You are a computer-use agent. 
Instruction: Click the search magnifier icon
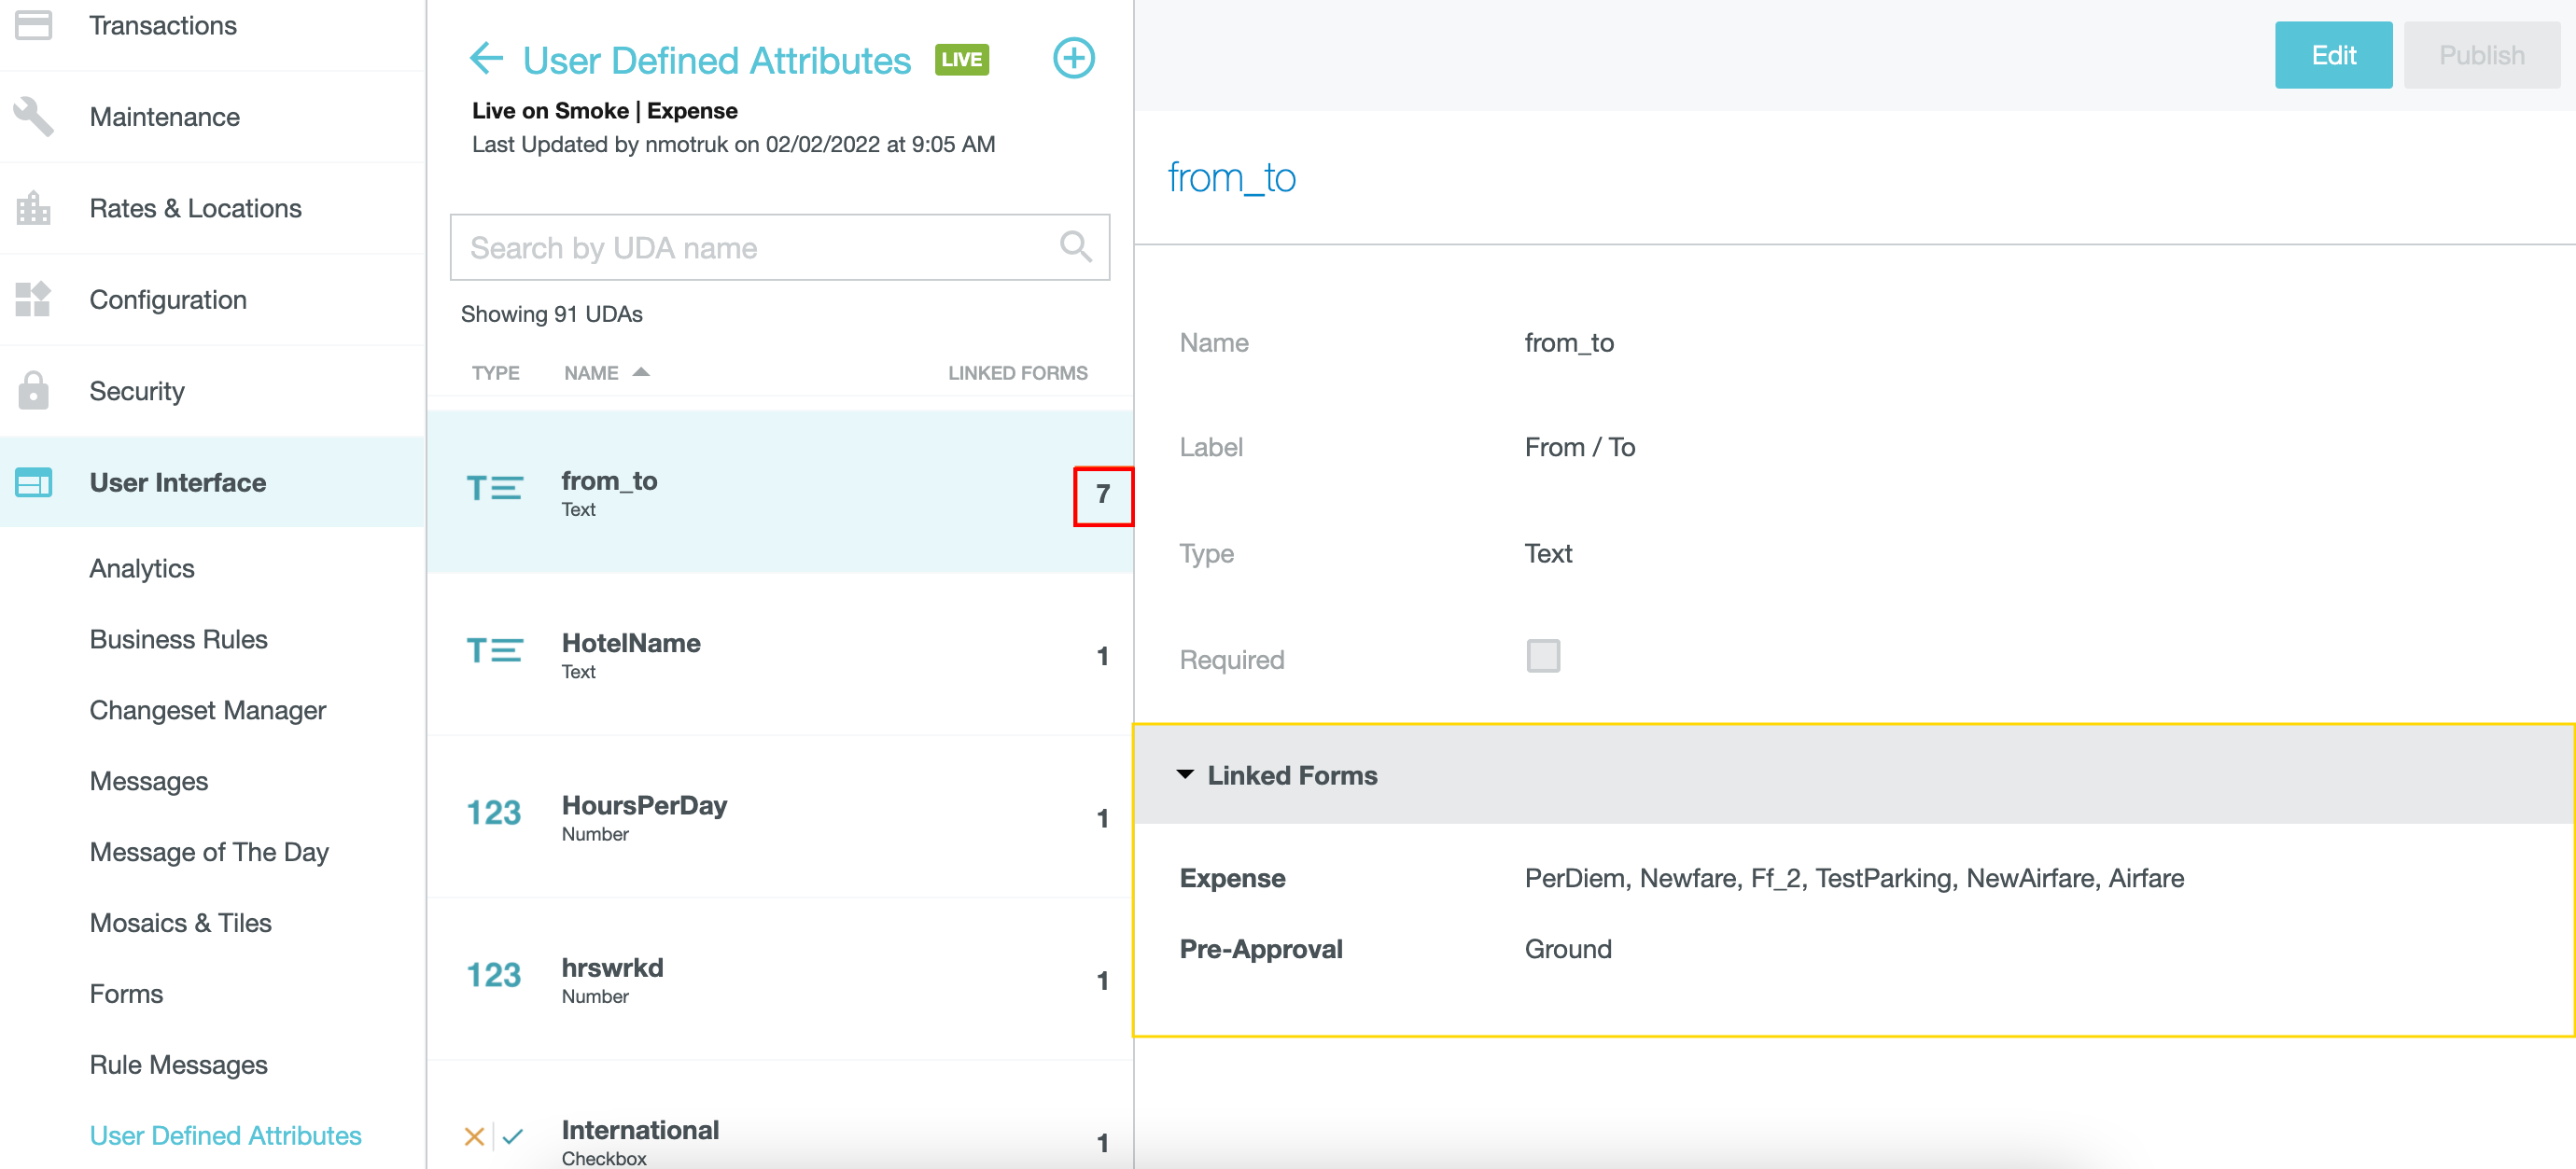[1075, 246]
